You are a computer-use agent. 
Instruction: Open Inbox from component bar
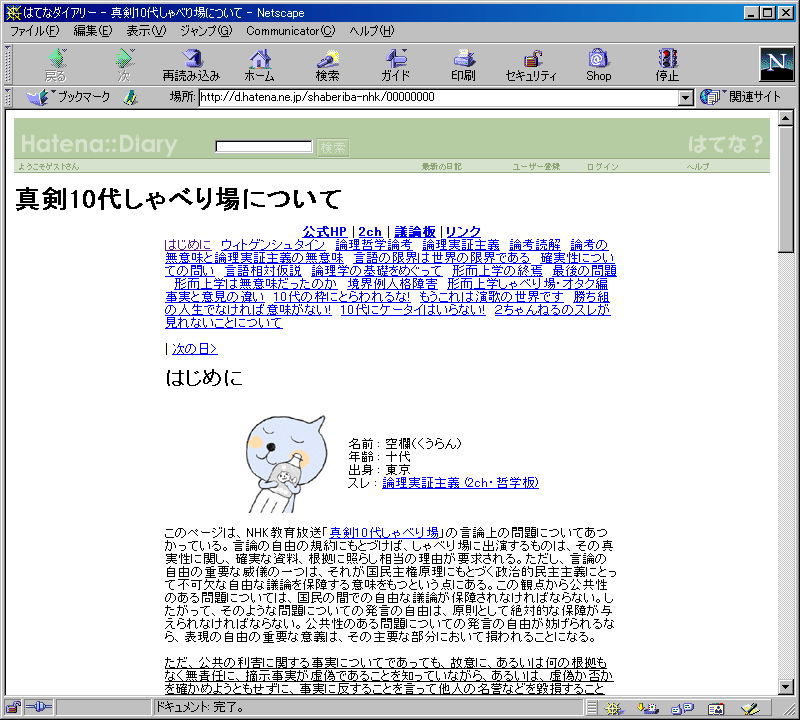tap(647, 708)
